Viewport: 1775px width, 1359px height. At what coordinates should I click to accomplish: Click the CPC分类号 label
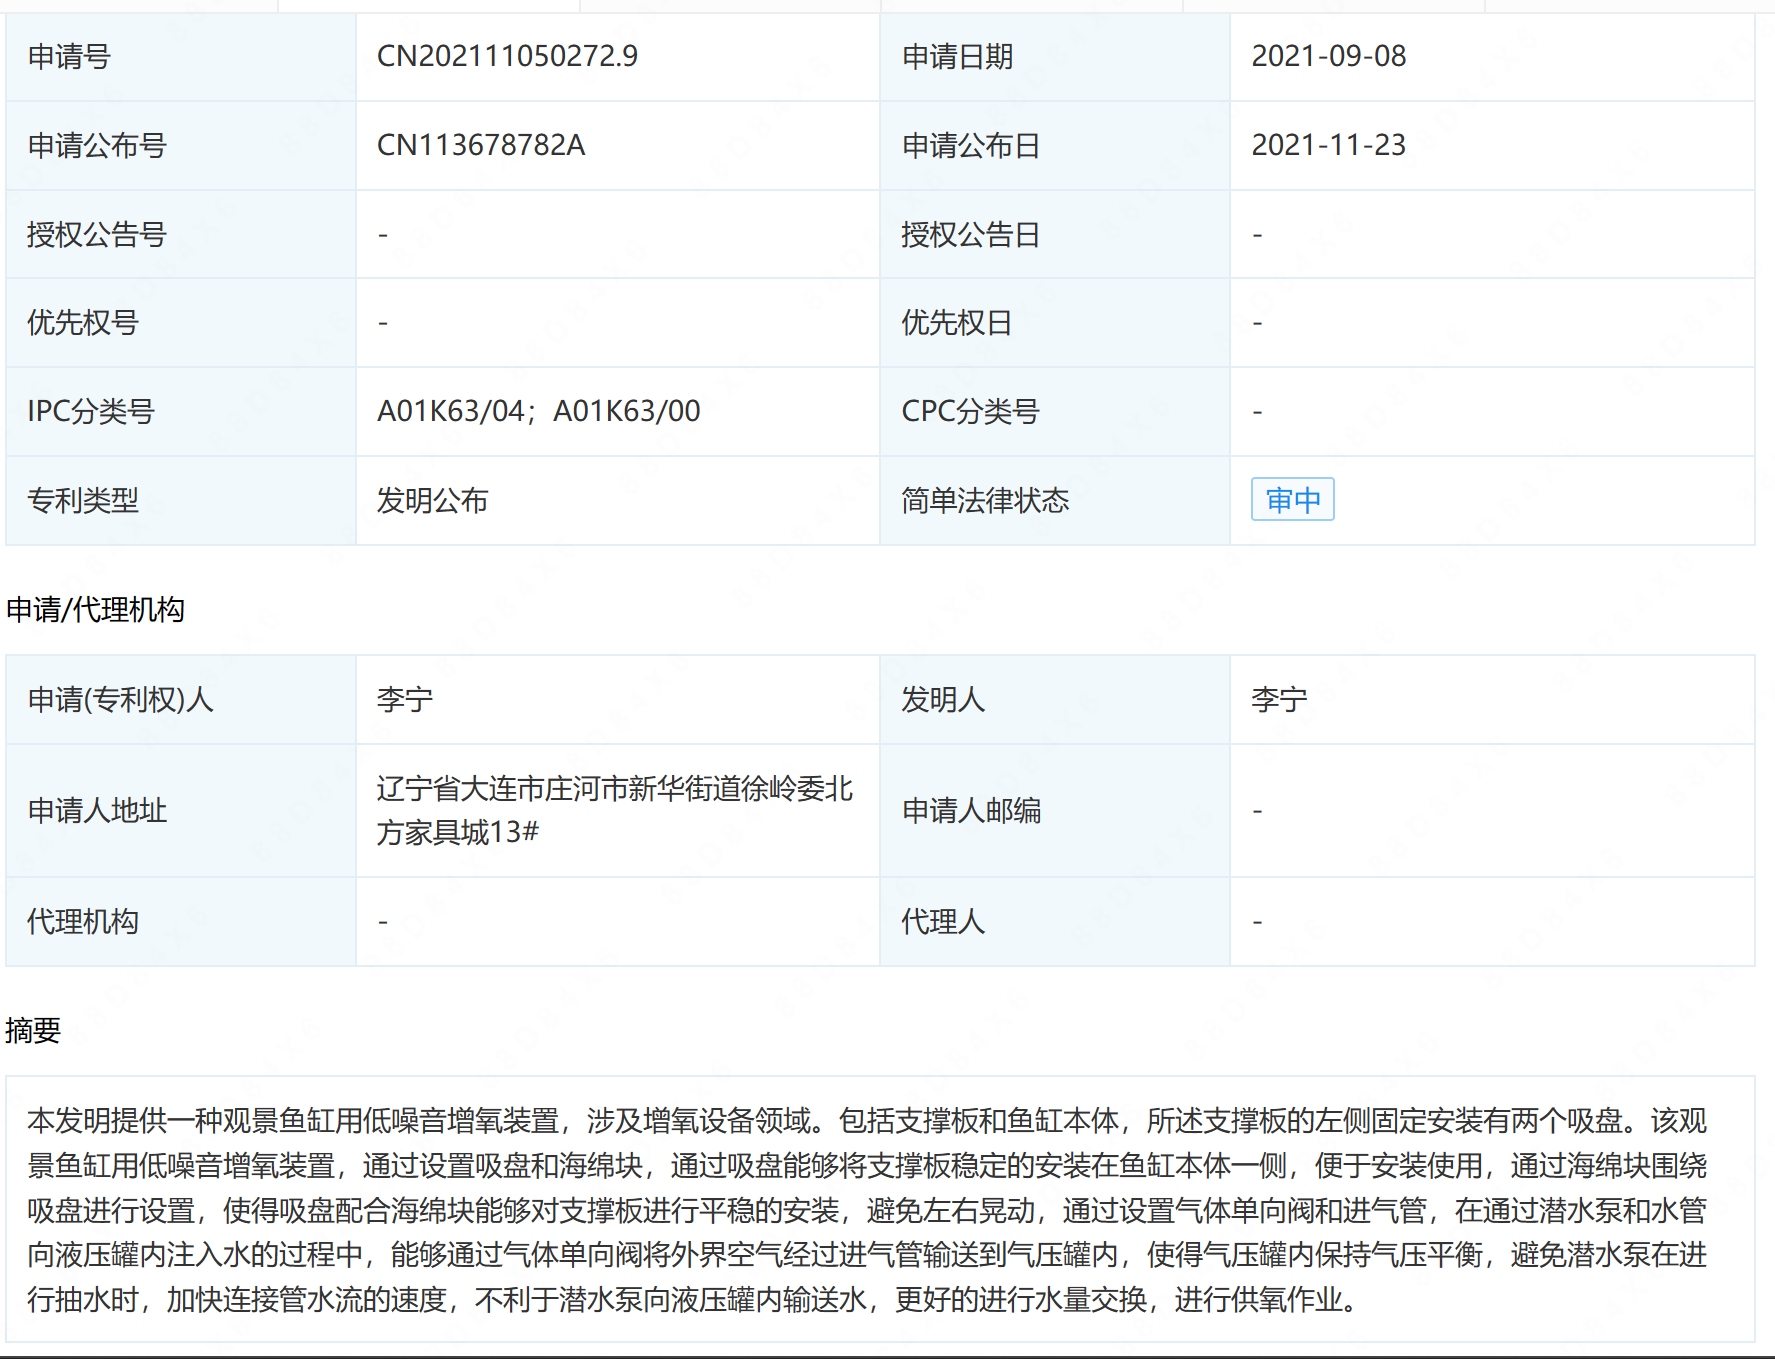click(970, 411)
